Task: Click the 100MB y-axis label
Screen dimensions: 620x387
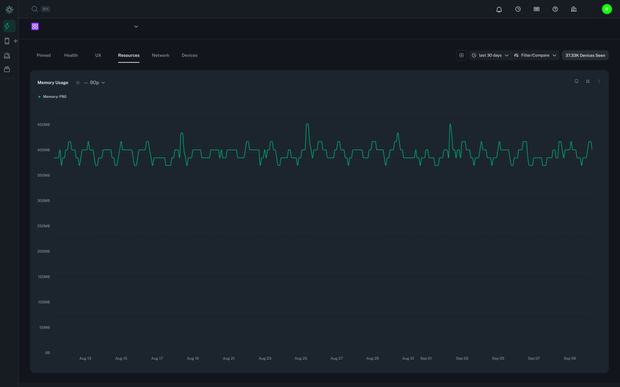Action: click(x=43, y=302)
